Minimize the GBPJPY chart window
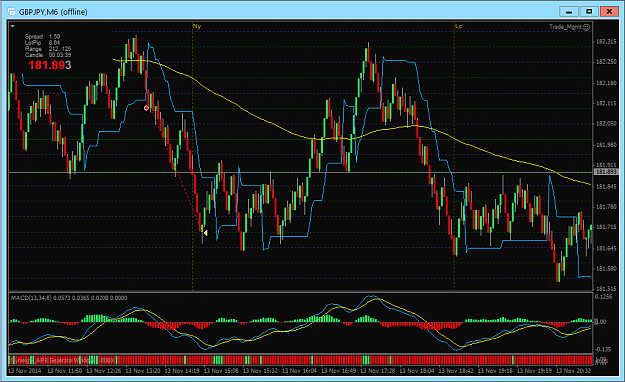 click(569, 12)
